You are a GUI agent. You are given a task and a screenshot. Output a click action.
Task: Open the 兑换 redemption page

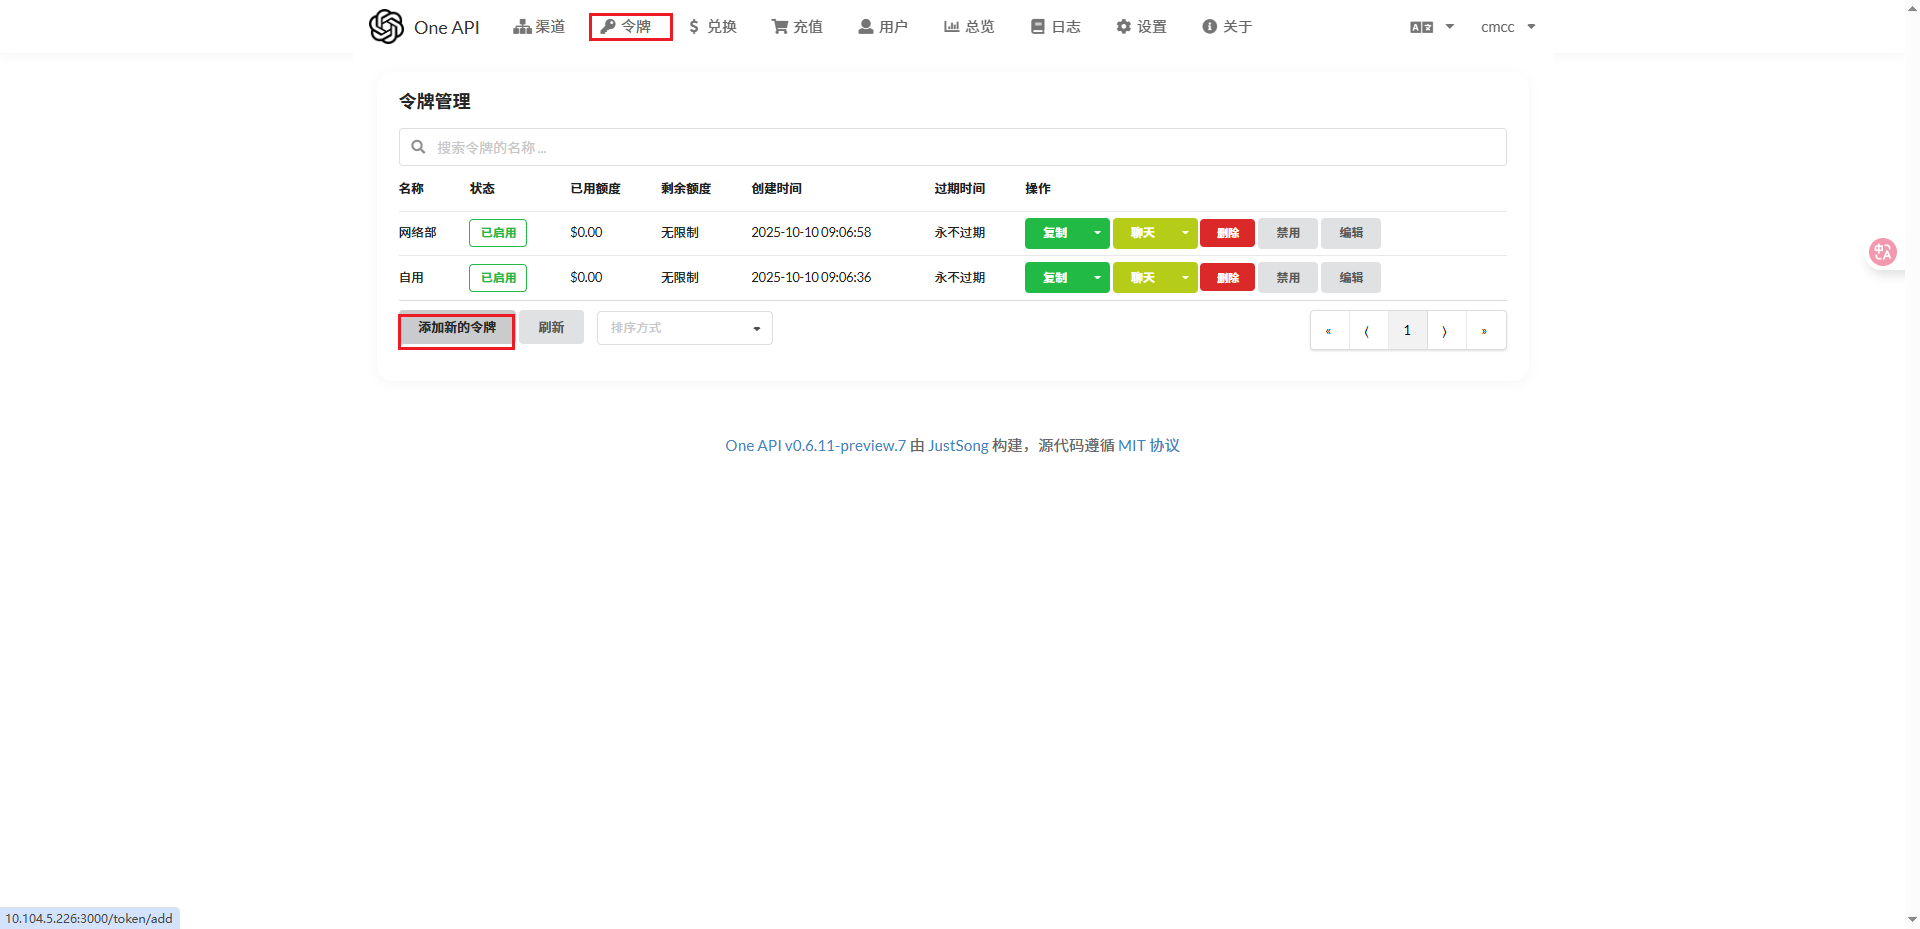[x=712, y=27]
